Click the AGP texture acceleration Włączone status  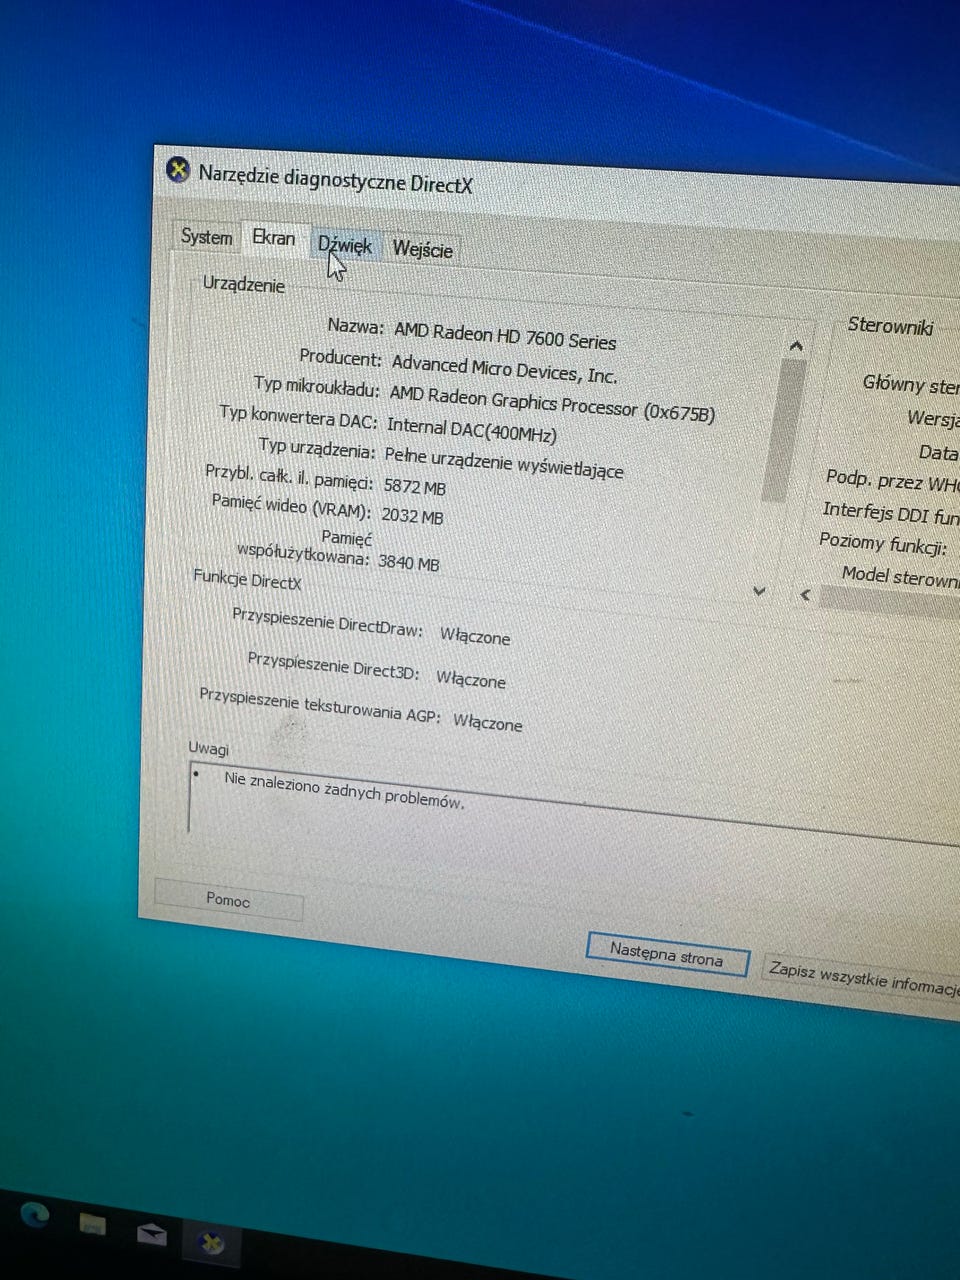tap(488, 723)
